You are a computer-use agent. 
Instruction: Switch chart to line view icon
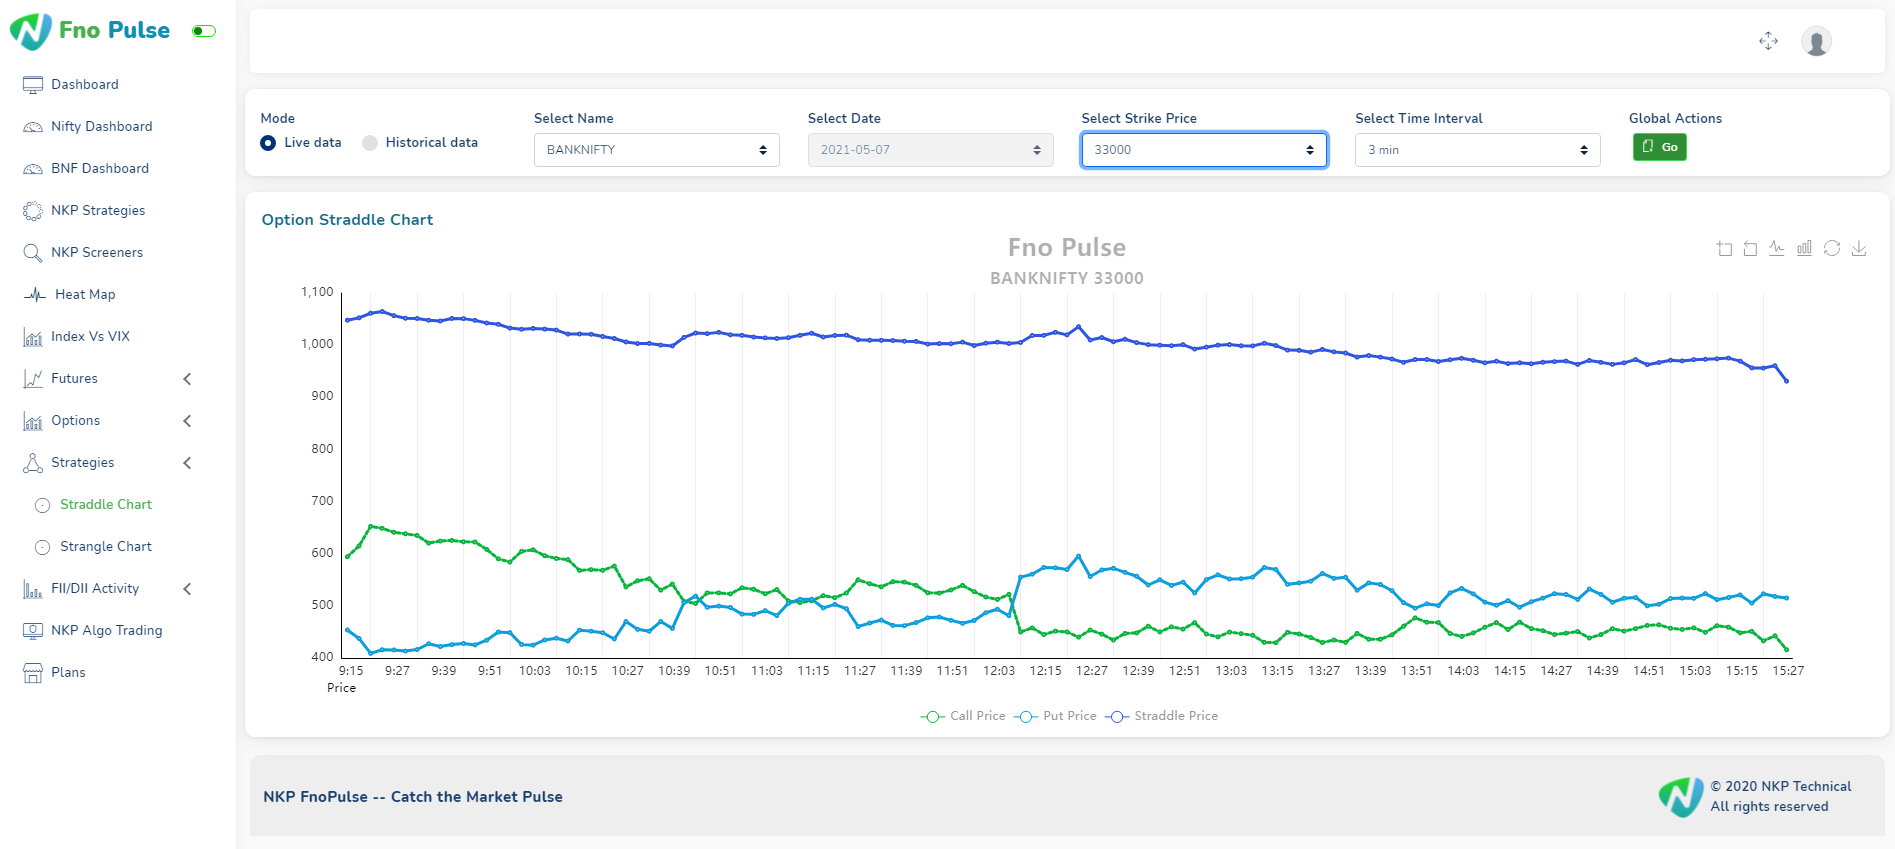pos(1777,248)
